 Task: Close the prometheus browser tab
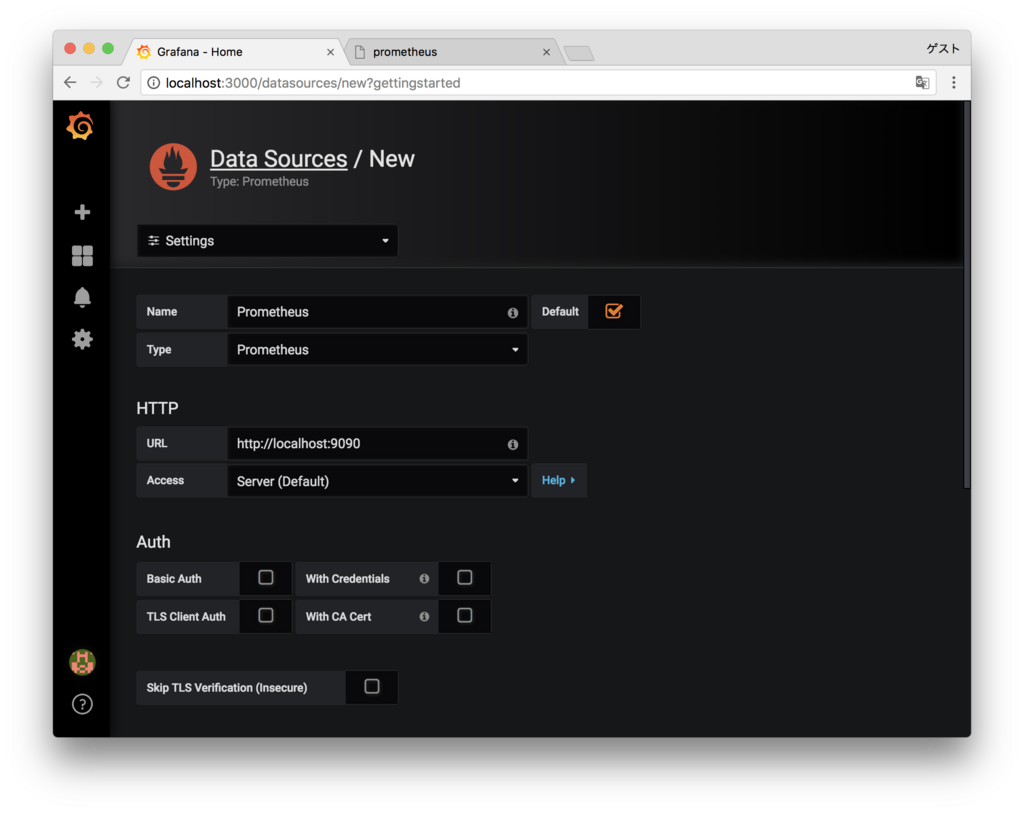pos(547,52)
